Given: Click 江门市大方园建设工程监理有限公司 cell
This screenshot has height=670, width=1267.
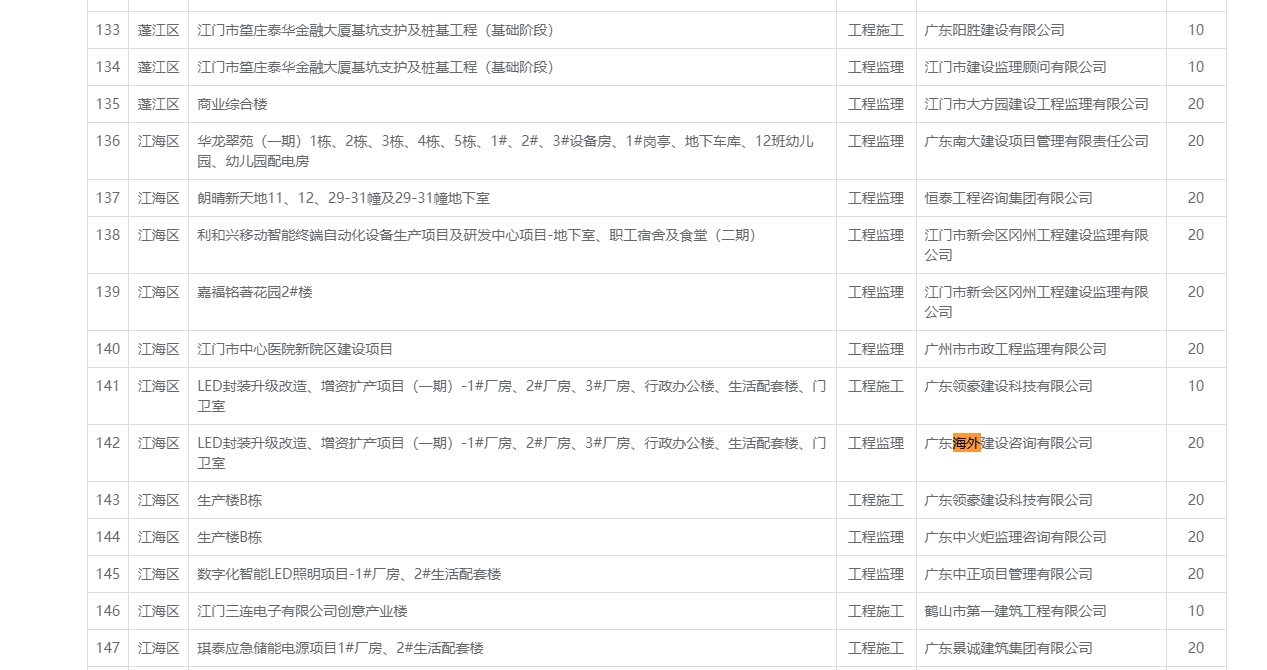Looking at the screenshot, I should click(1037, 104).
